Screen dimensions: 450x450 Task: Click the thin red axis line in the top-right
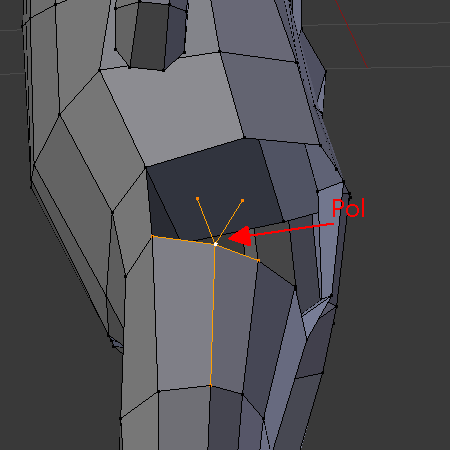coord(352,33)
